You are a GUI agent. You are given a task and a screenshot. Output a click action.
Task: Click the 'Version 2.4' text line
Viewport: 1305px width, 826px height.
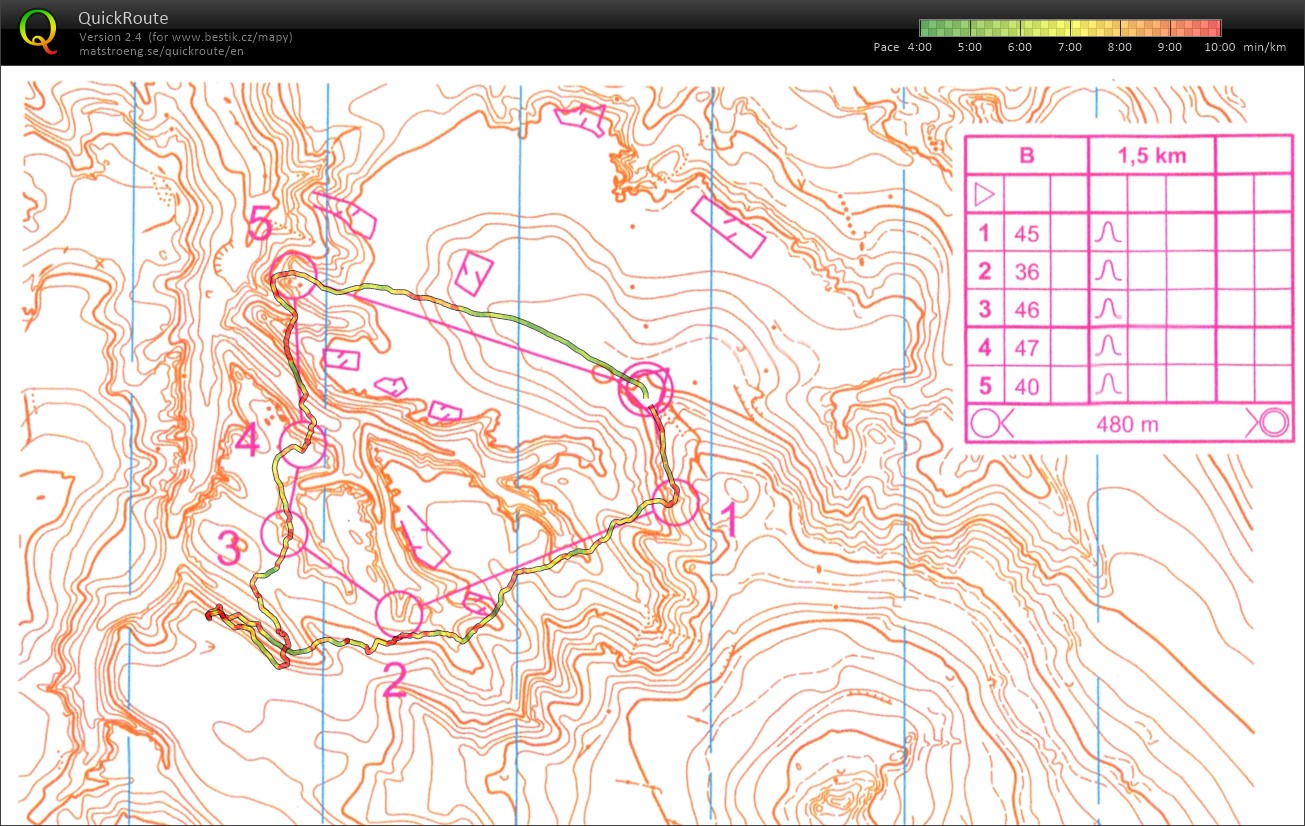tap(186, 38)
